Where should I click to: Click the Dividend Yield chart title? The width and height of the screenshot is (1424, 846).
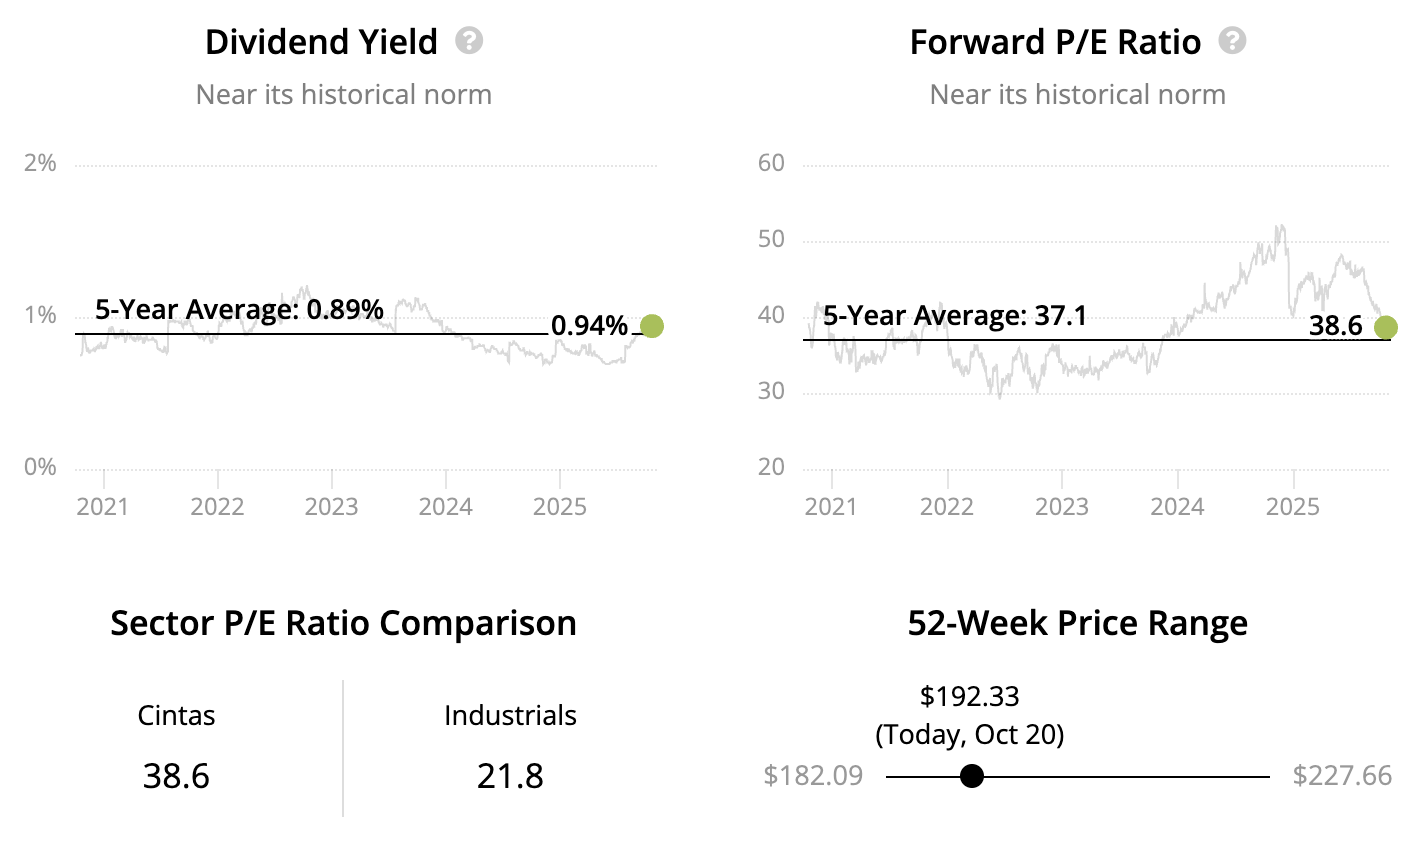(x=321, y=42)
